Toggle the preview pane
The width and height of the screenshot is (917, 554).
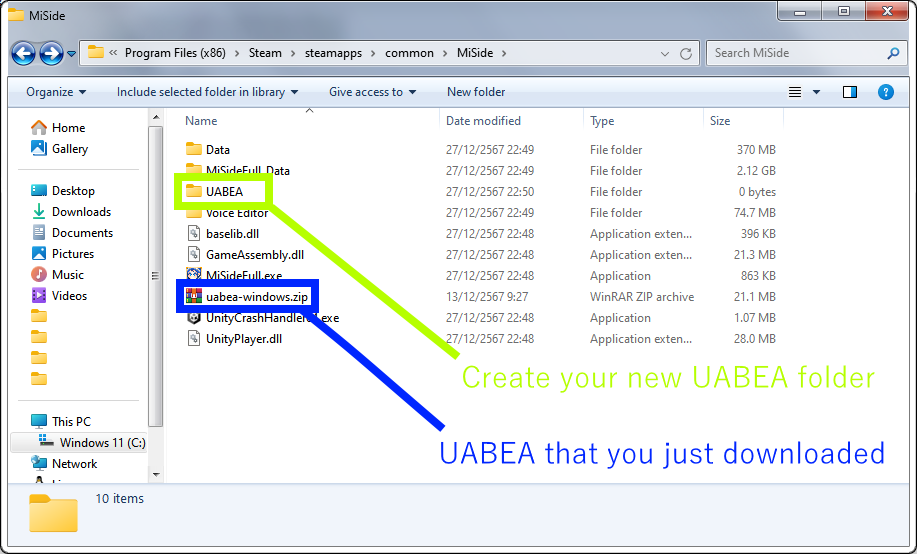[850, 92]
